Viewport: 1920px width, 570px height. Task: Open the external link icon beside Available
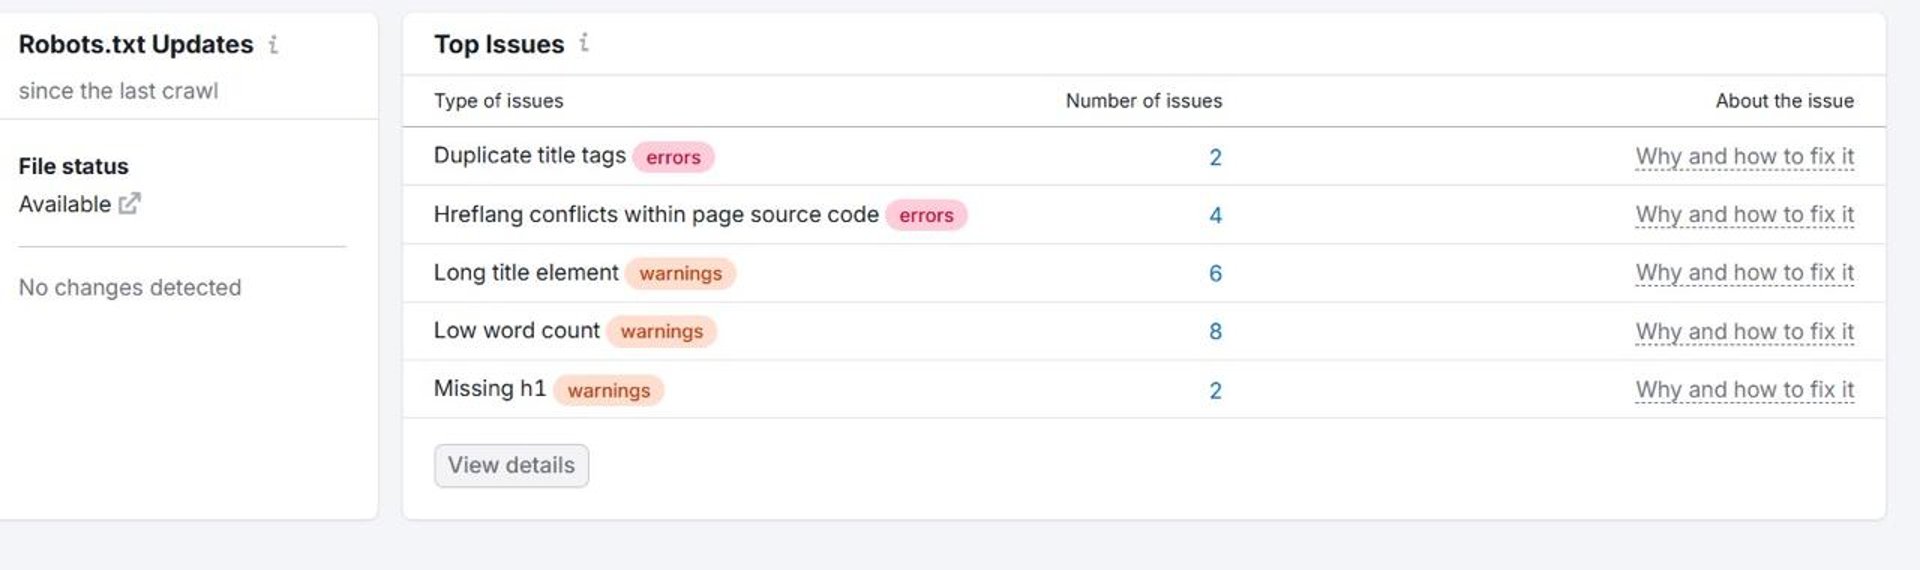[x=130, y=204]
